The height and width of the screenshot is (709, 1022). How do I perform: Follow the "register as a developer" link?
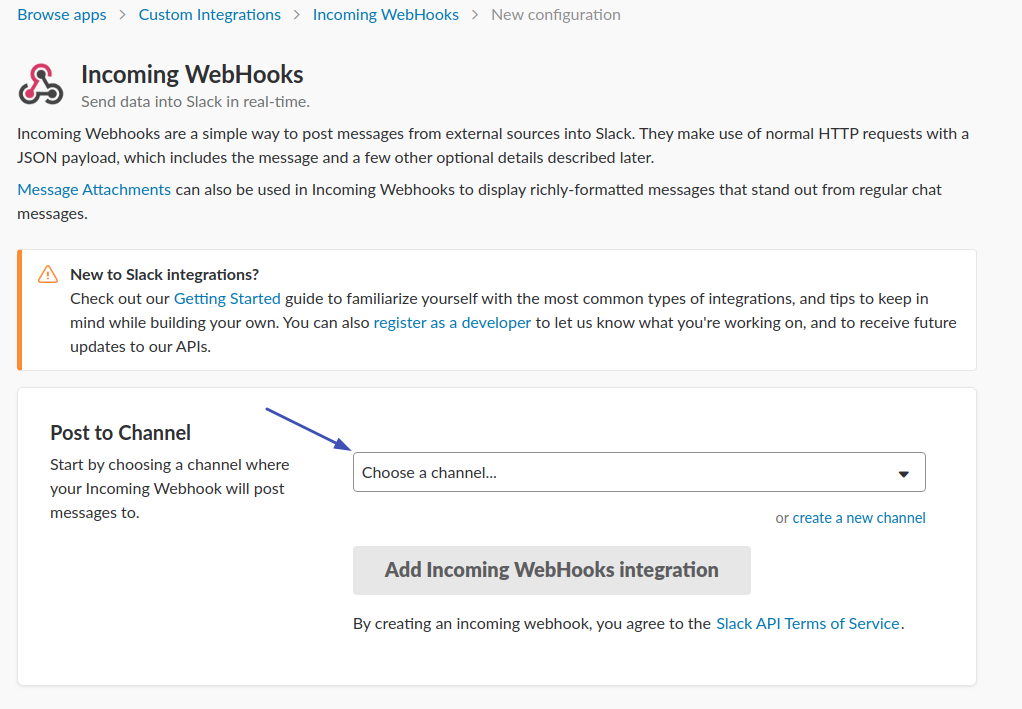coord(452,322)
